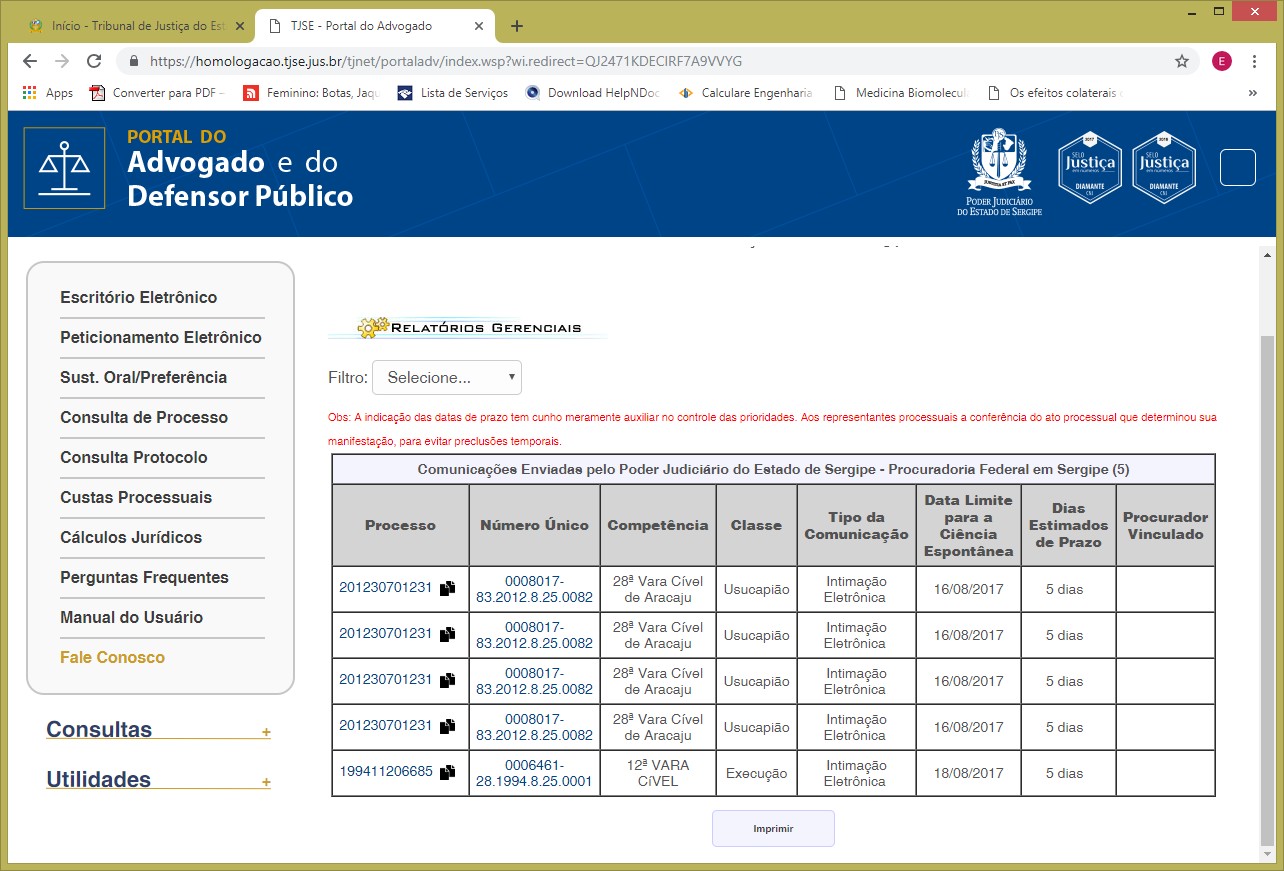Click the page vertical scrollbar
This screenshot has width=1284, height=871.
pos(1268,590)
